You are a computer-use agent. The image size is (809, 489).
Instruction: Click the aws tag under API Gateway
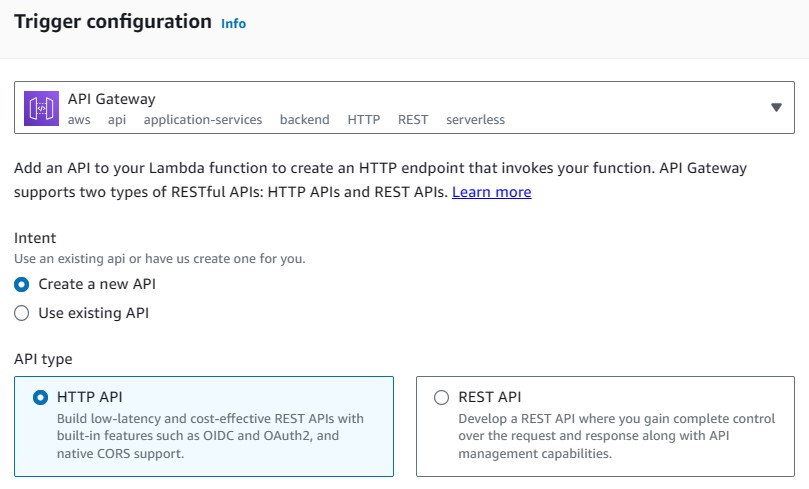79,120
